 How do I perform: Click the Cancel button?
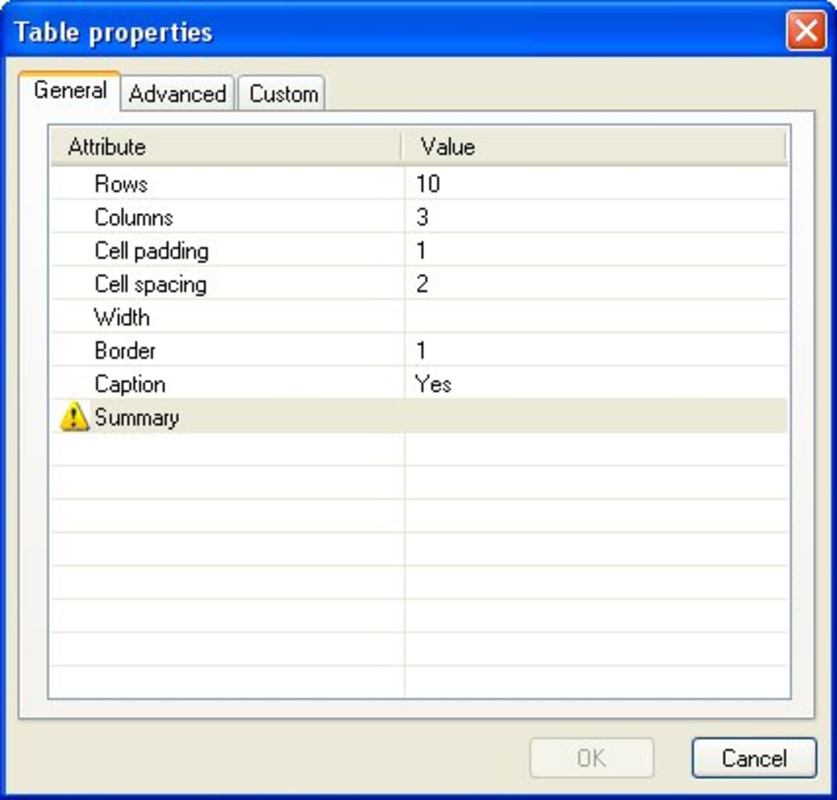click(754, 758)
